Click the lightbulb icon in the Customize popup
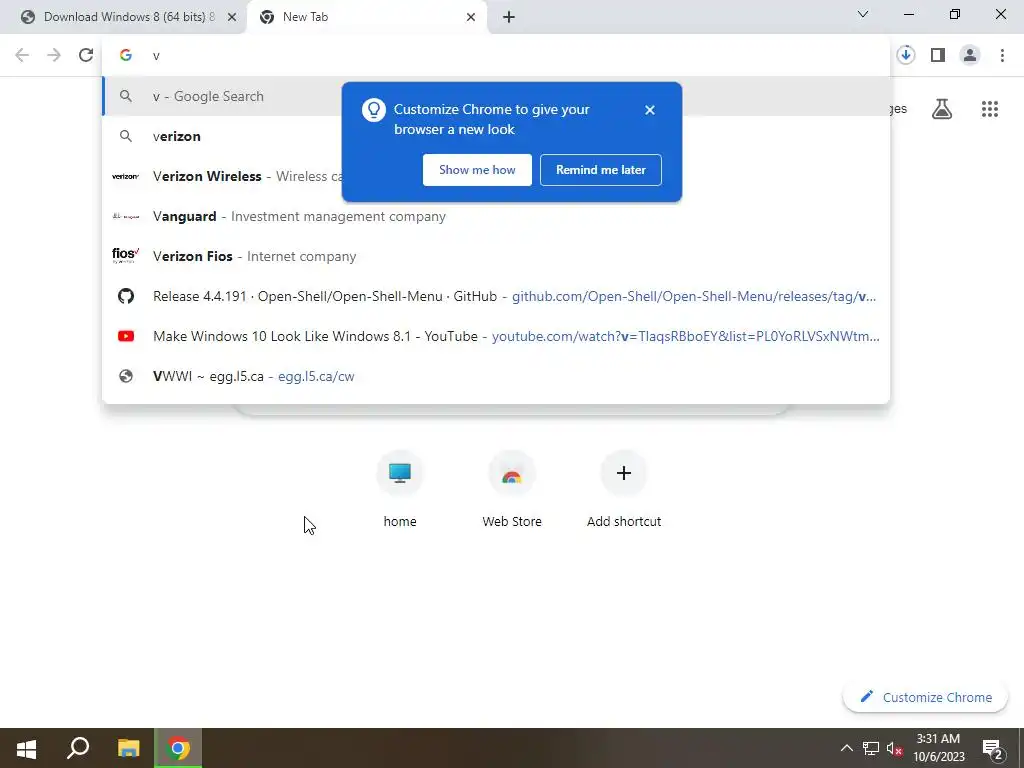 (x=374, y=110)
